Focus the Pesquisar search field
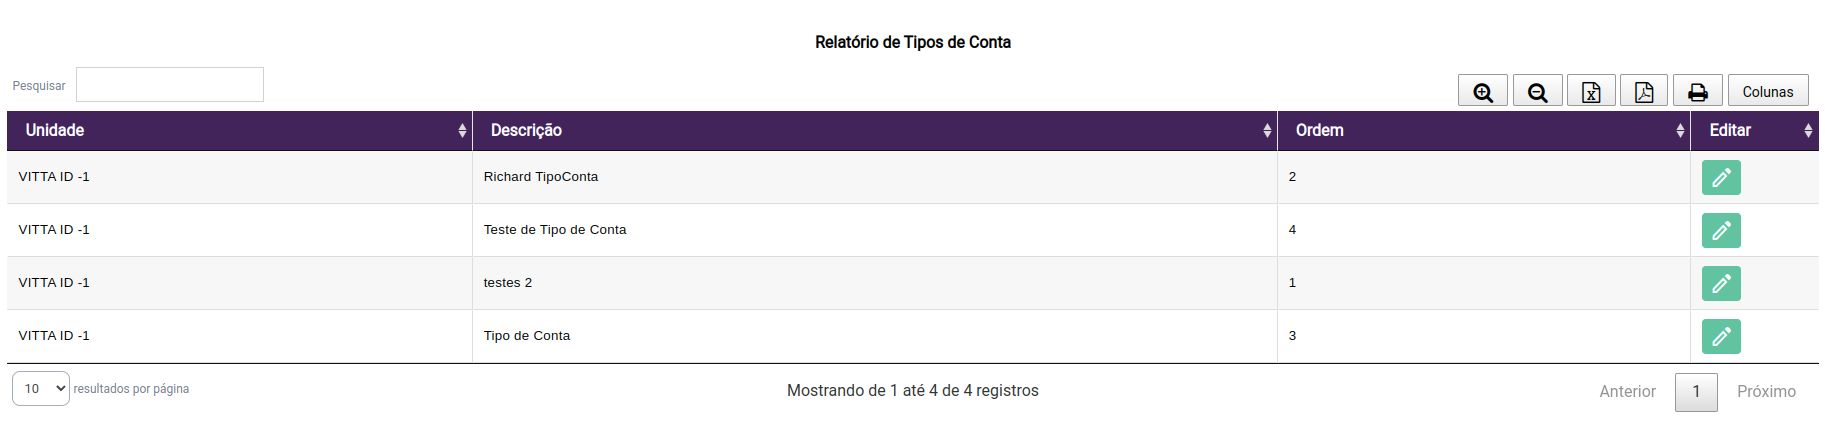 170,85
